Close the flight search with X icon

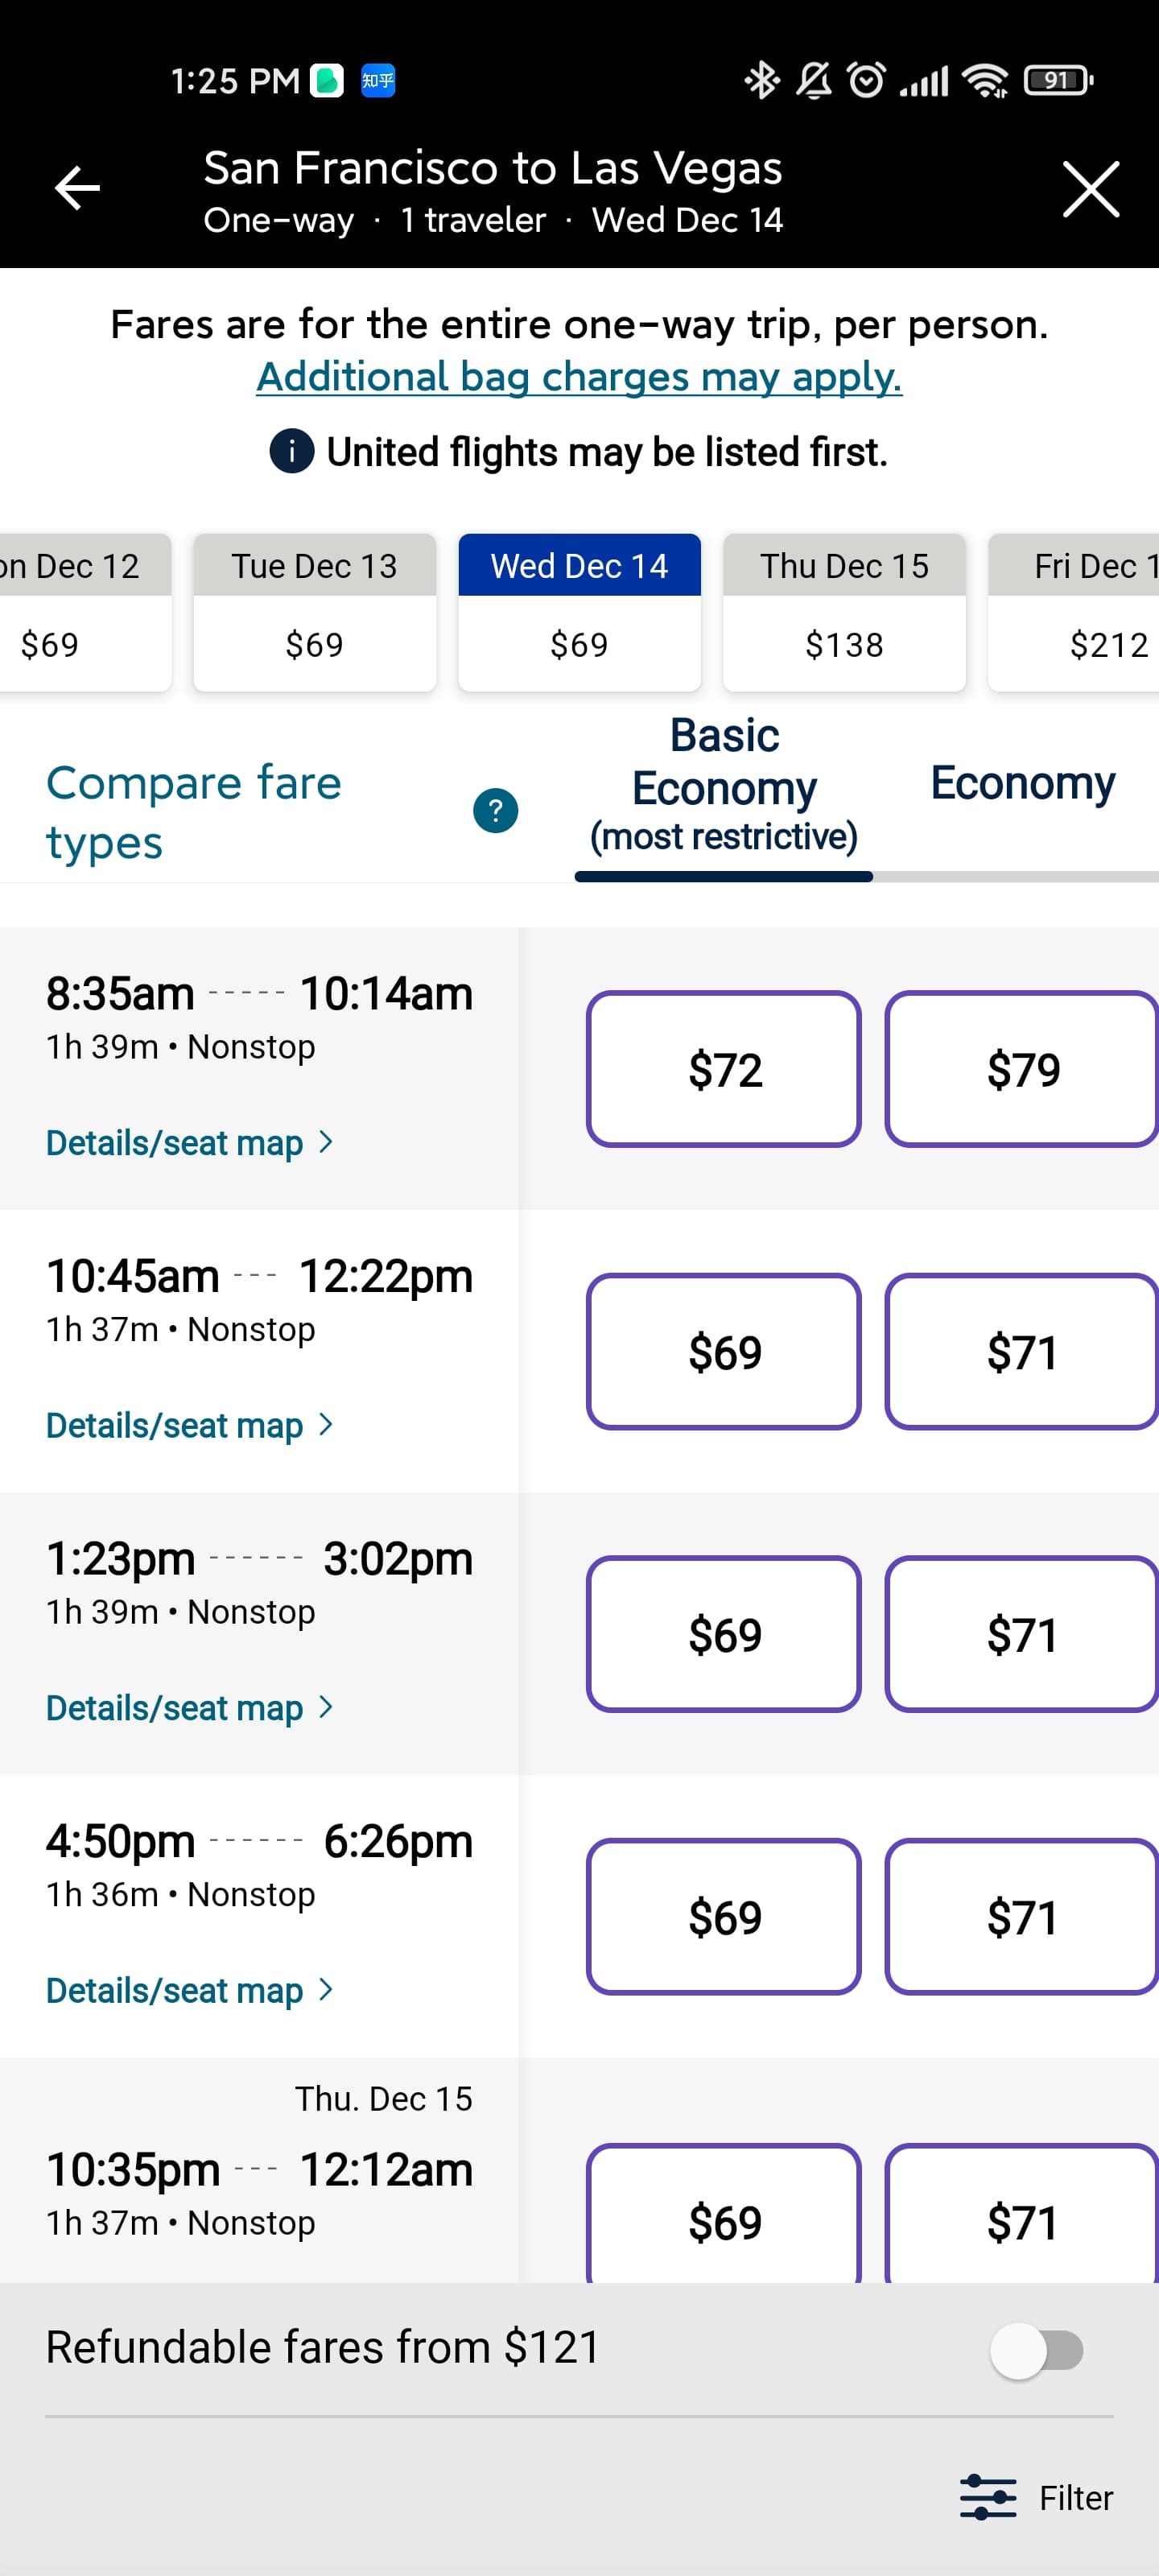[1090, 188]
